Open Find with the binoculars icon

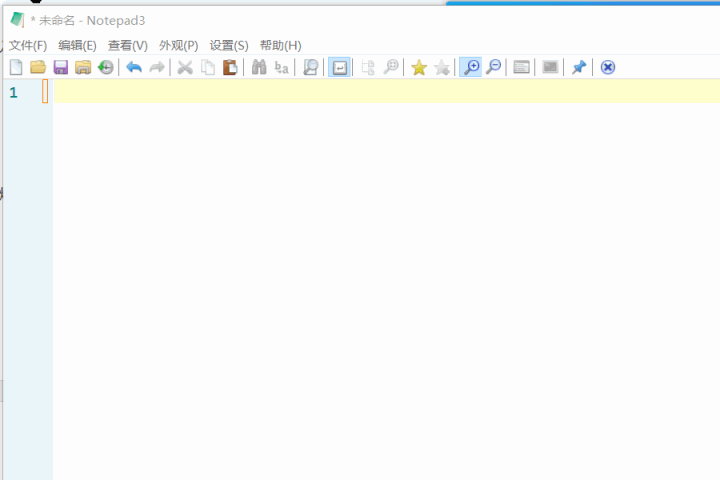[259, 67]
